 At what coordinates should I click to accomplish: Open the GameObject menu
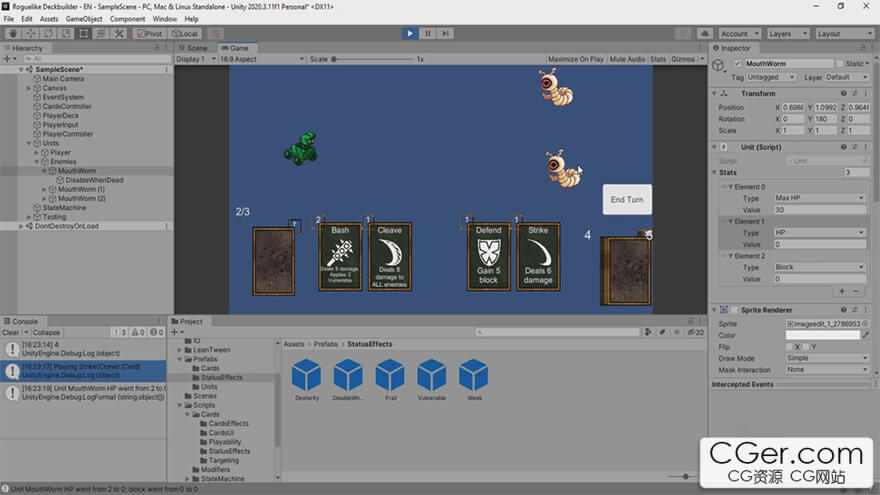point(84,19)
